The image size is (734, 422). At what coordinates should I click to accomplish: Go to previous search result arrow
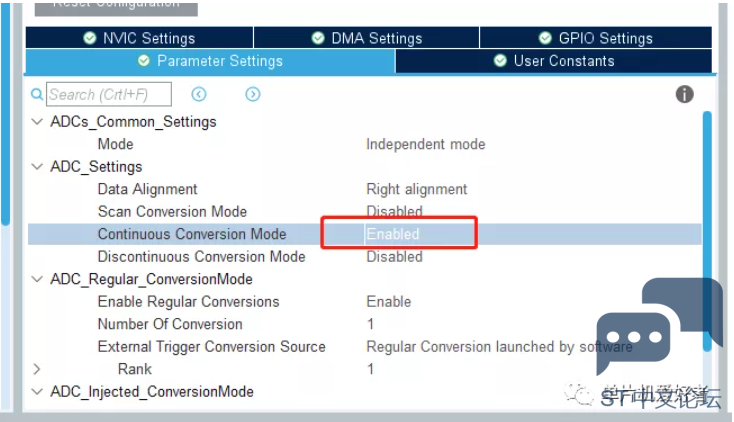coord(198,94)
